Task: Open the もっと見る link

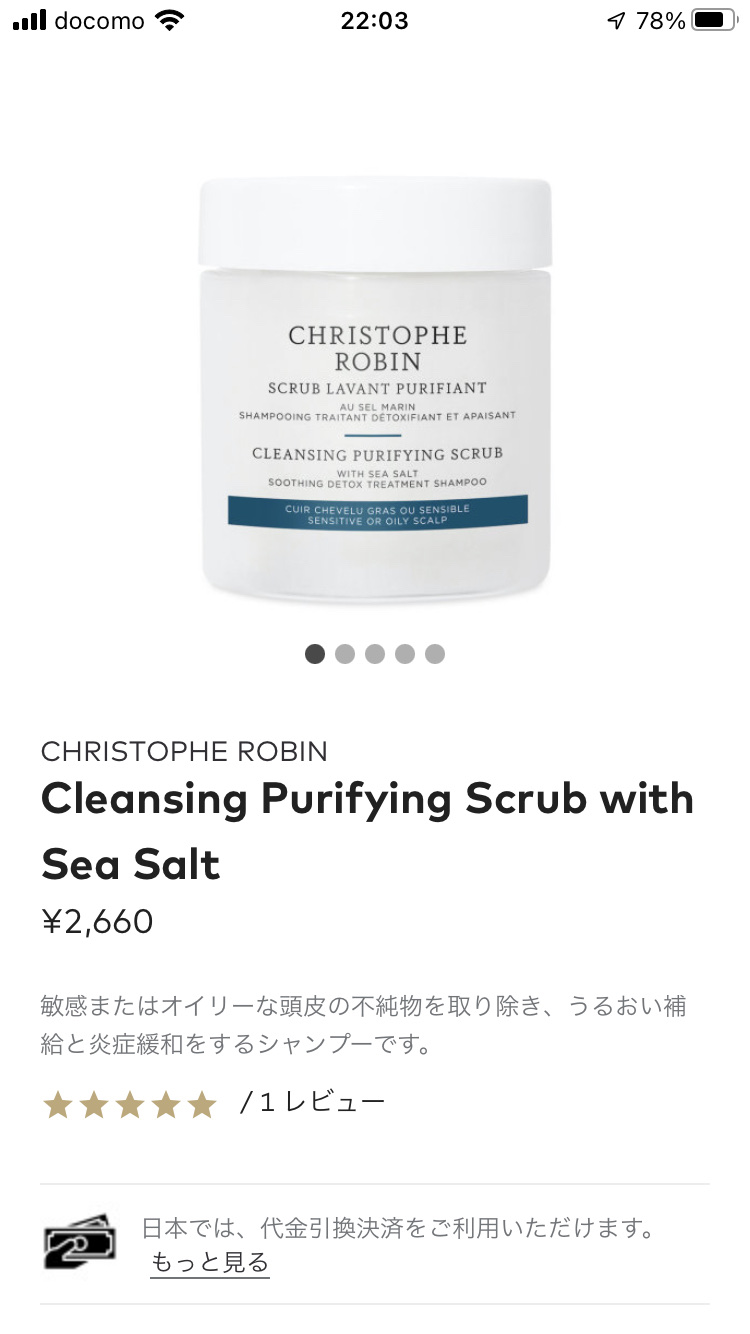Action: (x=210, y=1262)
